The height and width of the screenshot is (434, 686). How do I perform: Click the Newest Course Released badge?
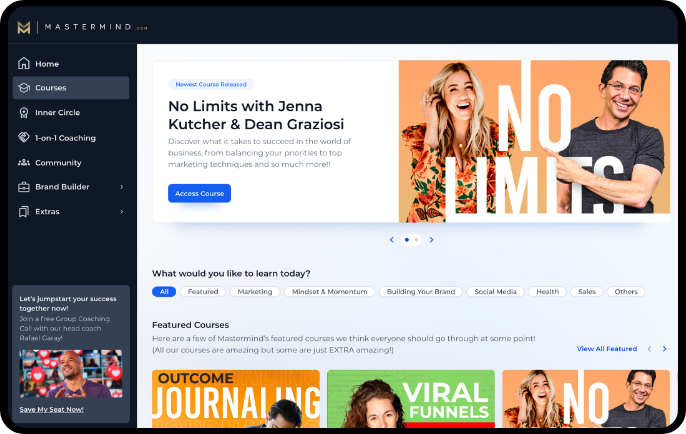pos(211,84)
